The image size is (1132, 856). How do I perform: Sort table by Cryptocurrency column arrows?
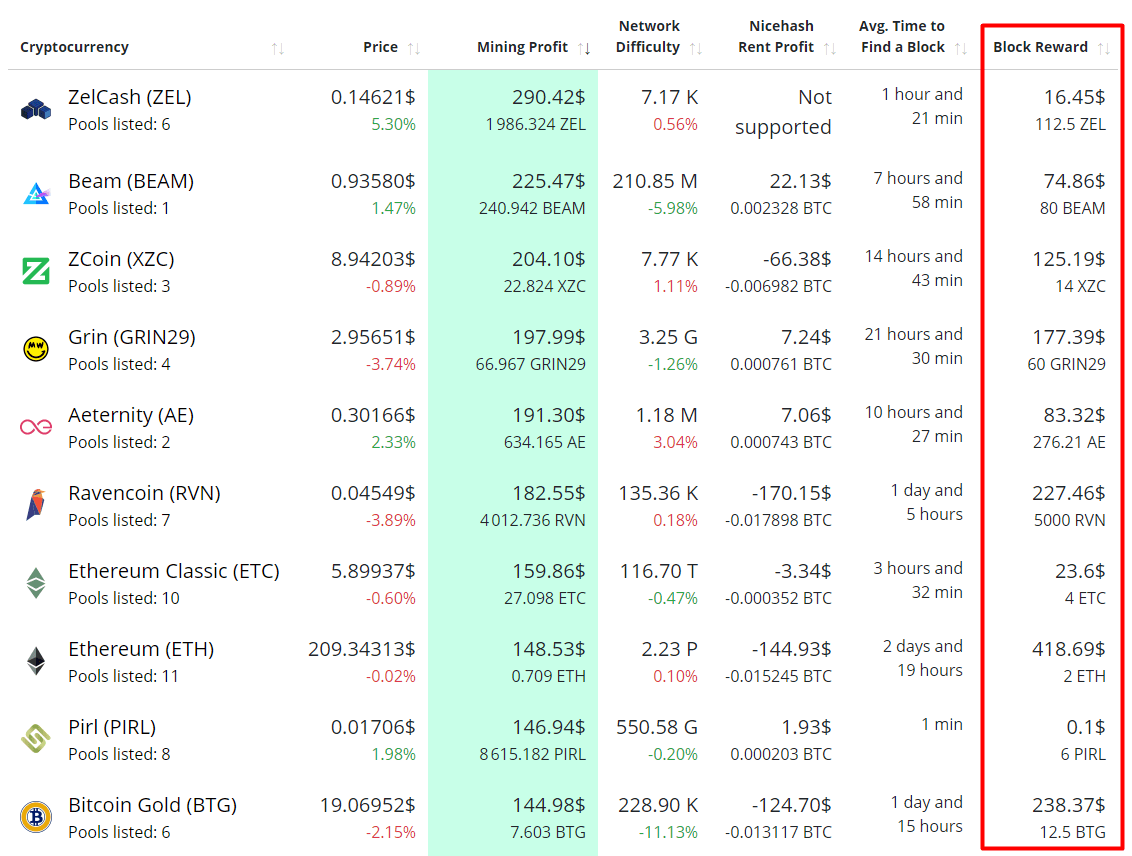(x=278, y=48)
